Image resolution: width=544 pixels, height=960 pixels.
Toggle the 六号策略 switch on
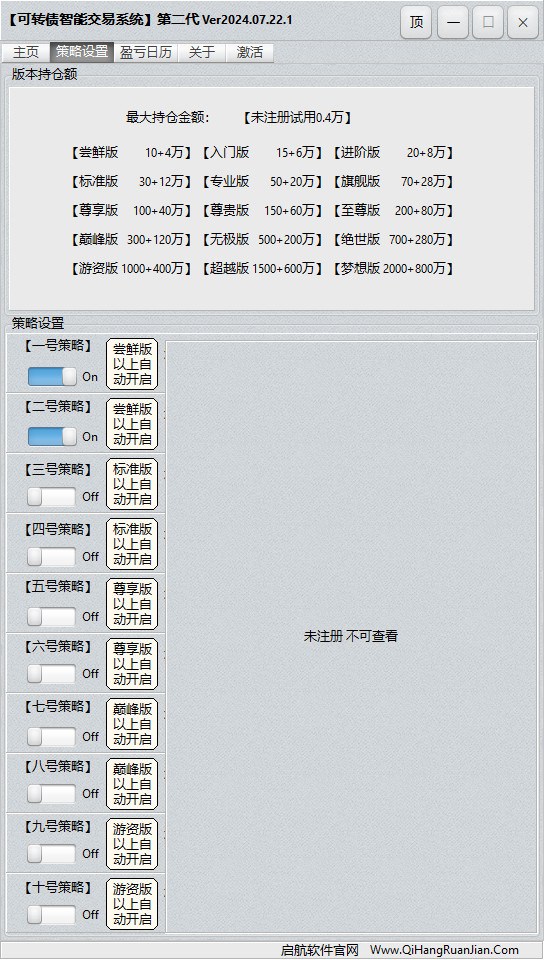coord(51,673)
